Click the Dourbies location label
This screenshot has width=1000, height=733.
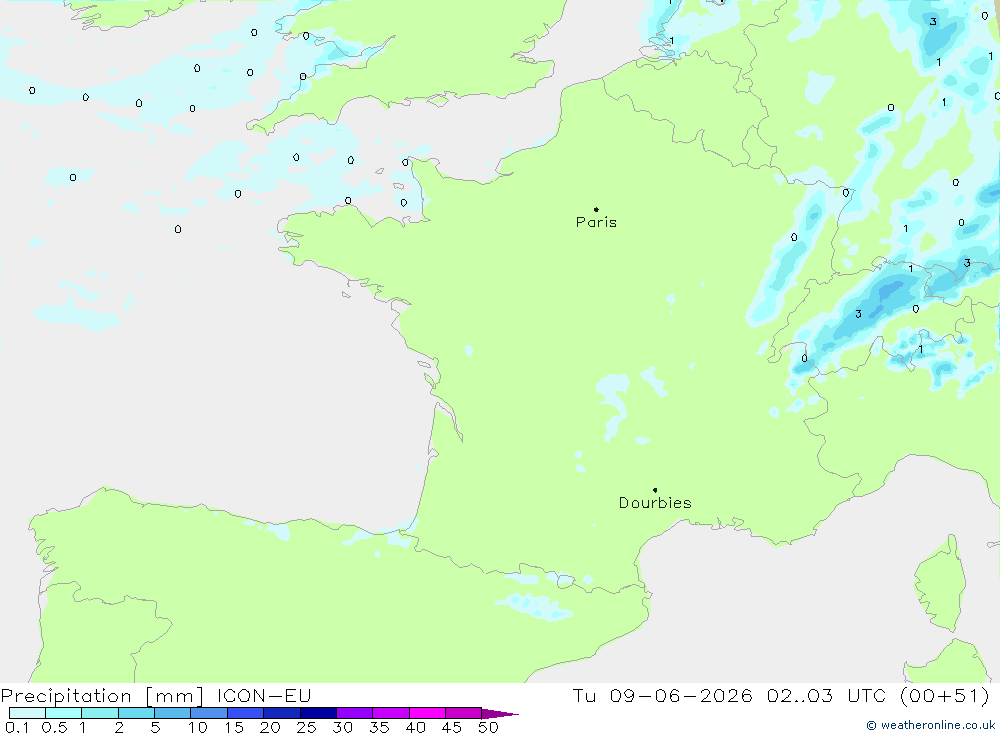(655, 503)
